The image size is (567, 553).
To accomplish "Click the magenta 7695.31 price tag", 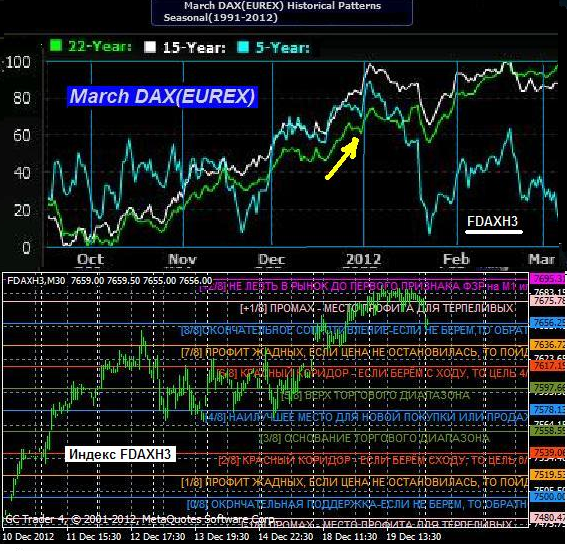I will click(x=548, y=279).
